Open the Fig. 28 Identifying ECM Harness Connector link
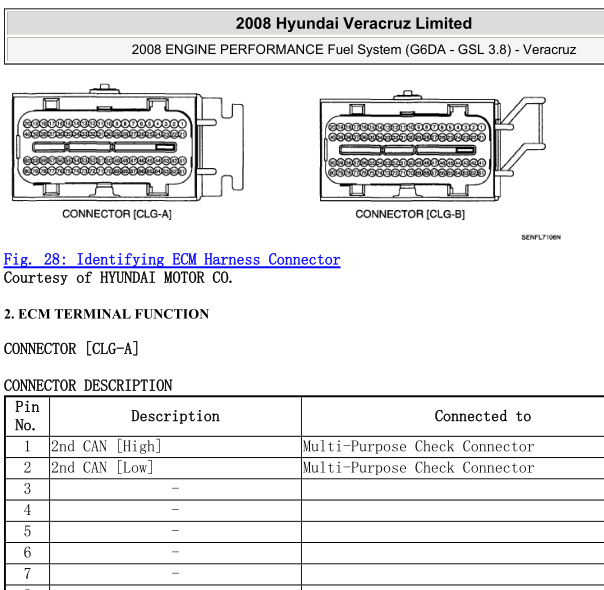The height and width of the screenshot is (590, 604). 172,260
